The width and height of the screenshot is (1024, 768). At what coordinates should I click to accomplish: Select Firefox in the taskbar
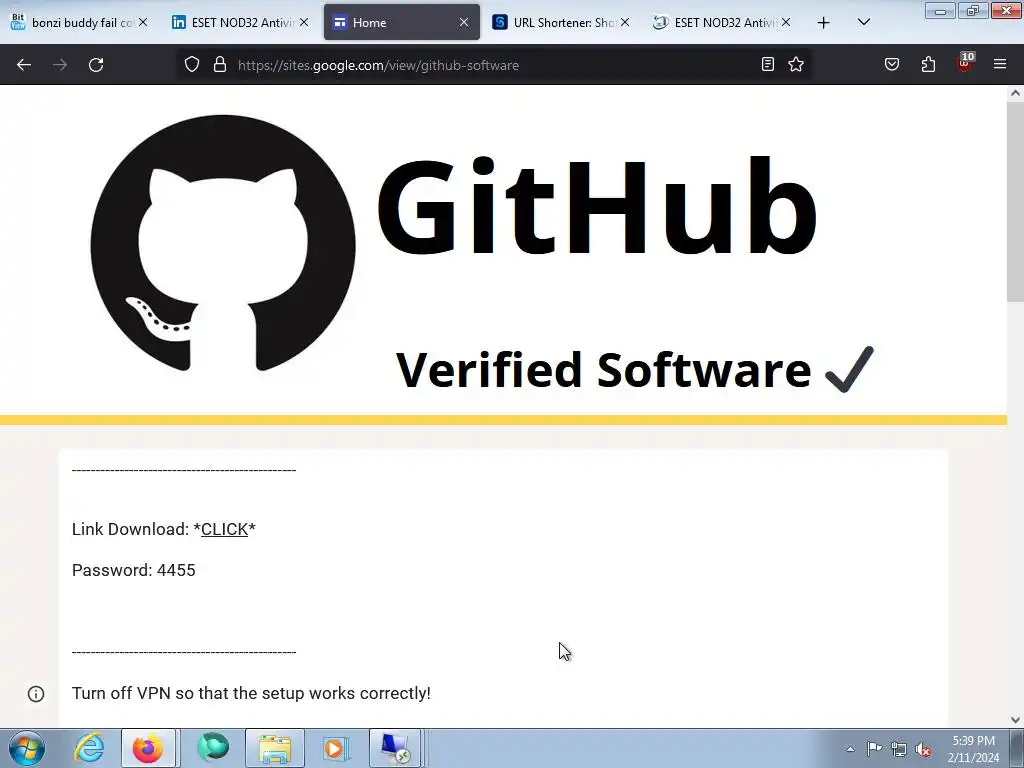(x=148, y=748)
